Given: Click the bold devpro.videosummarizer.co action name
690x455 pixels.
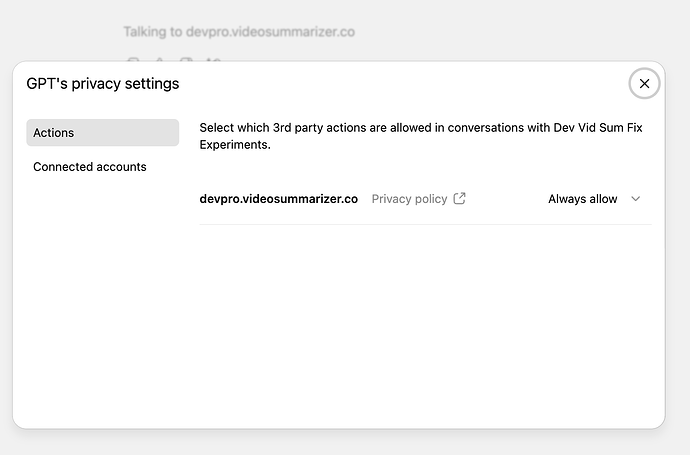Looking at the screenshot, I should 278,199.
